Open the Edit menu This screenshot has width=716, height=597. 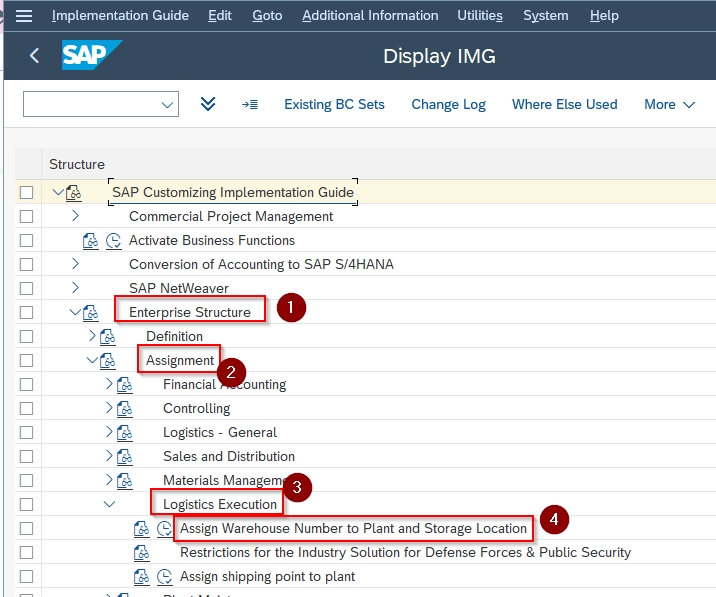[220, 16]
